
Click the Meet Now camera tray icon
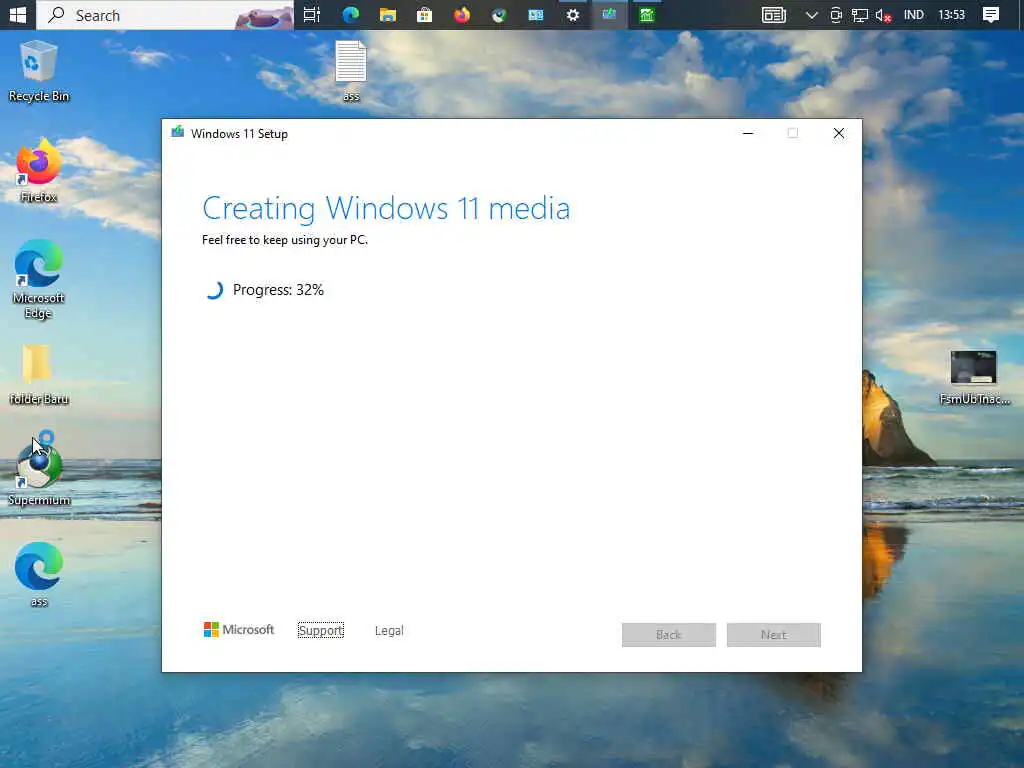click(x=835, y=14)
